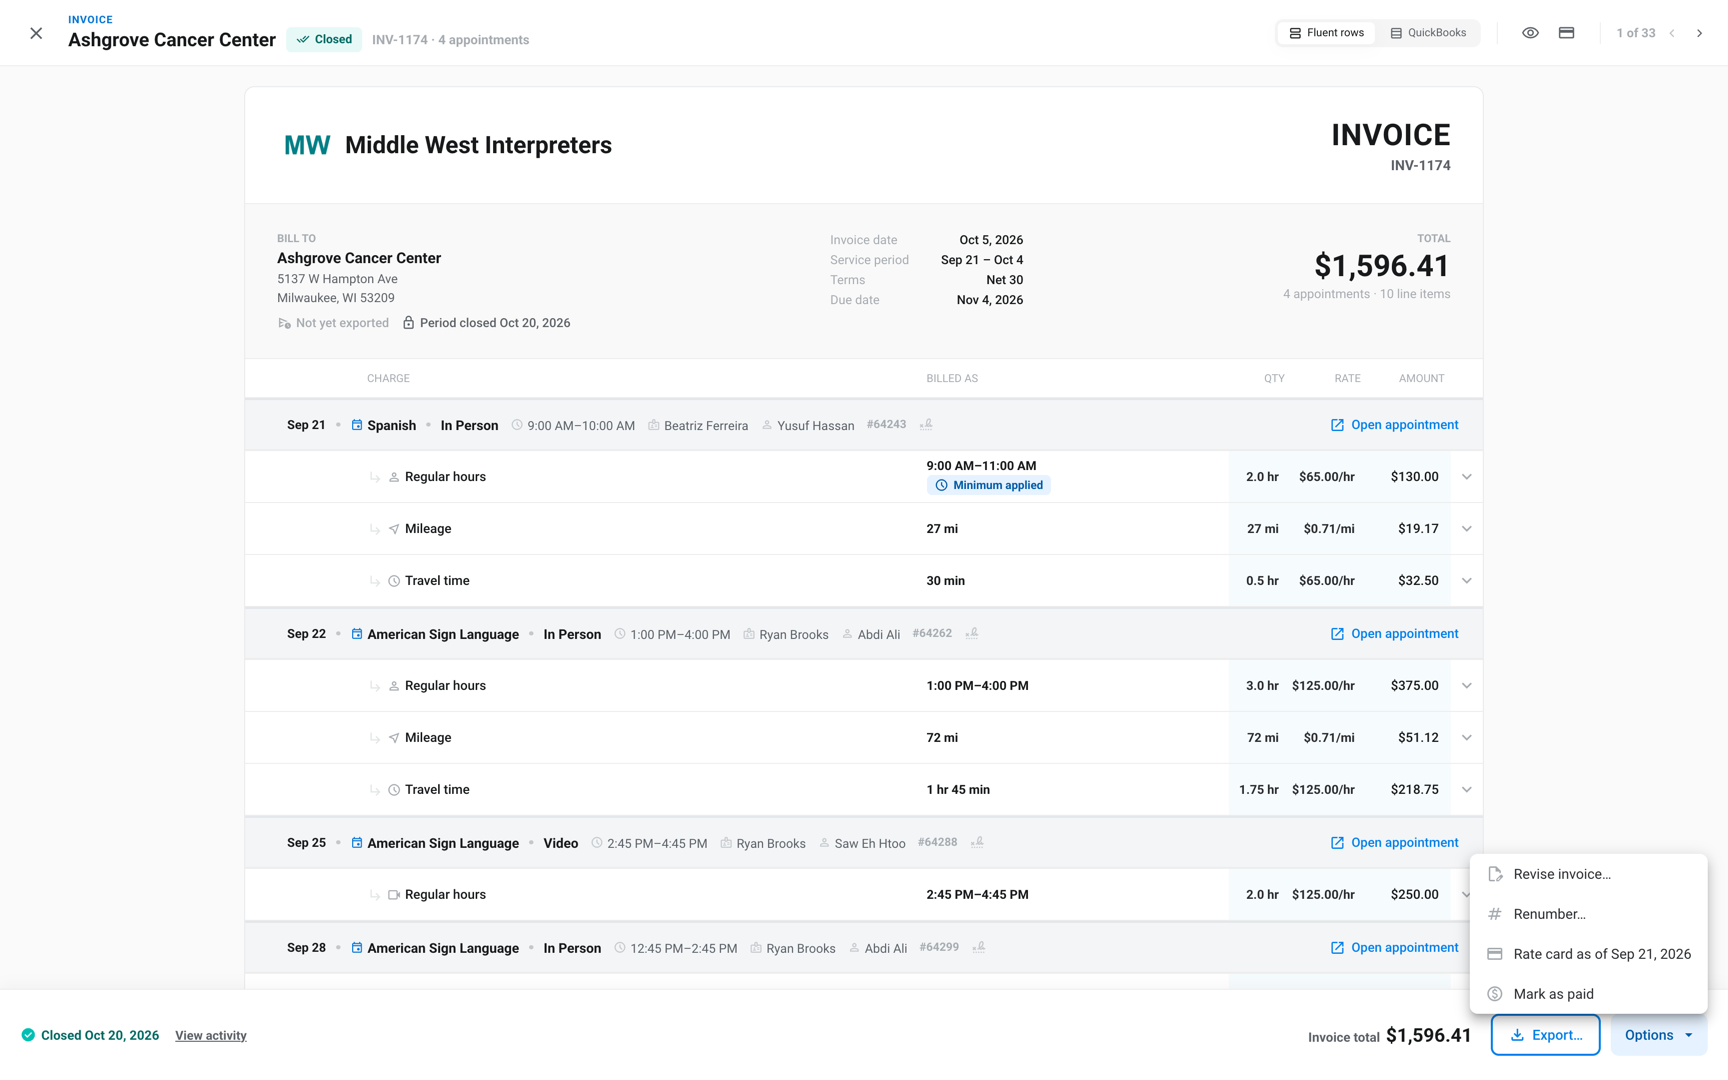Click the lock icon by Period closed

(x=408, y=323)
